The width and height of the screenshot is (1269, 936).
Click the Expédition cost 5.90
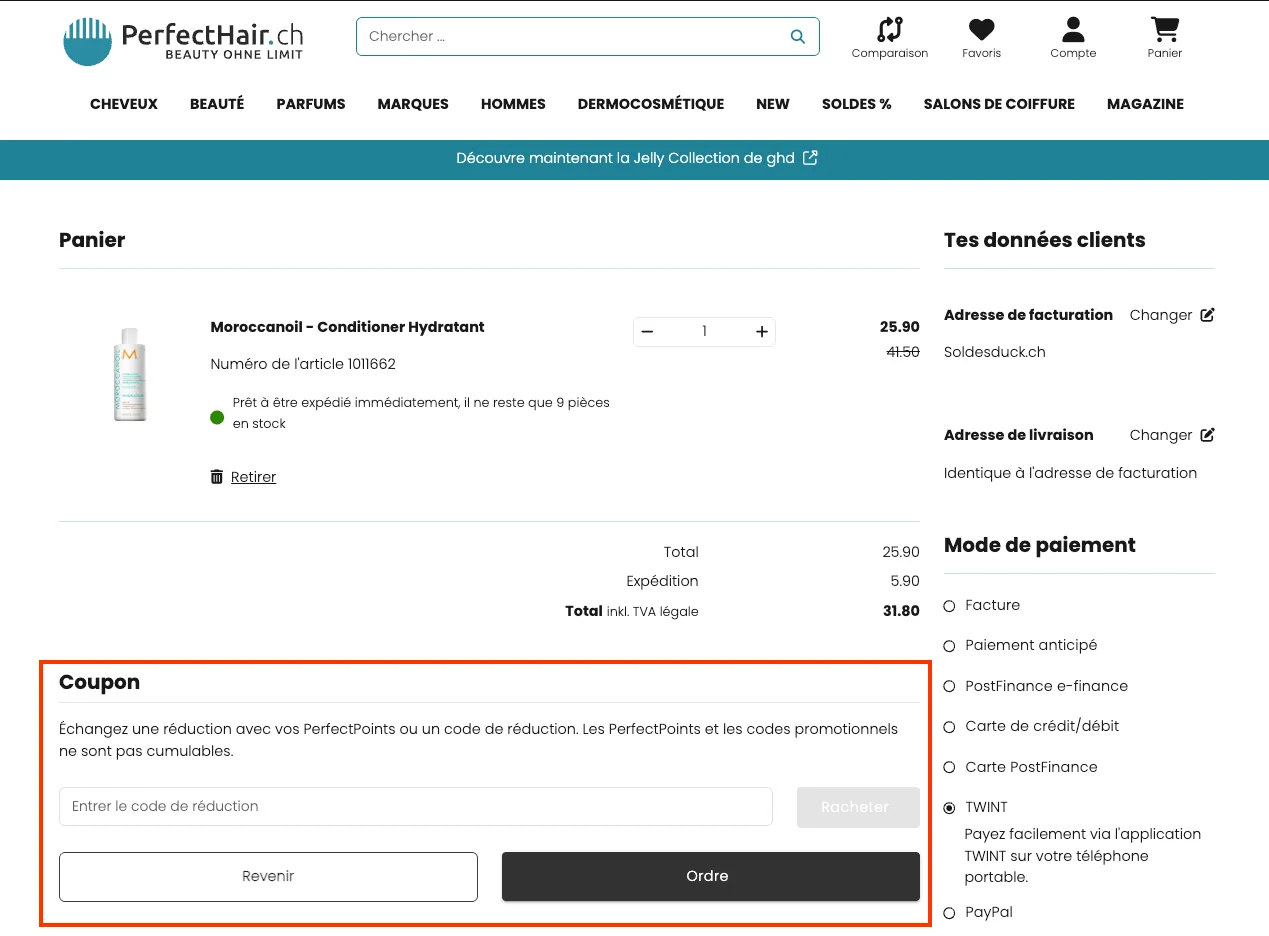coord(905,581)
